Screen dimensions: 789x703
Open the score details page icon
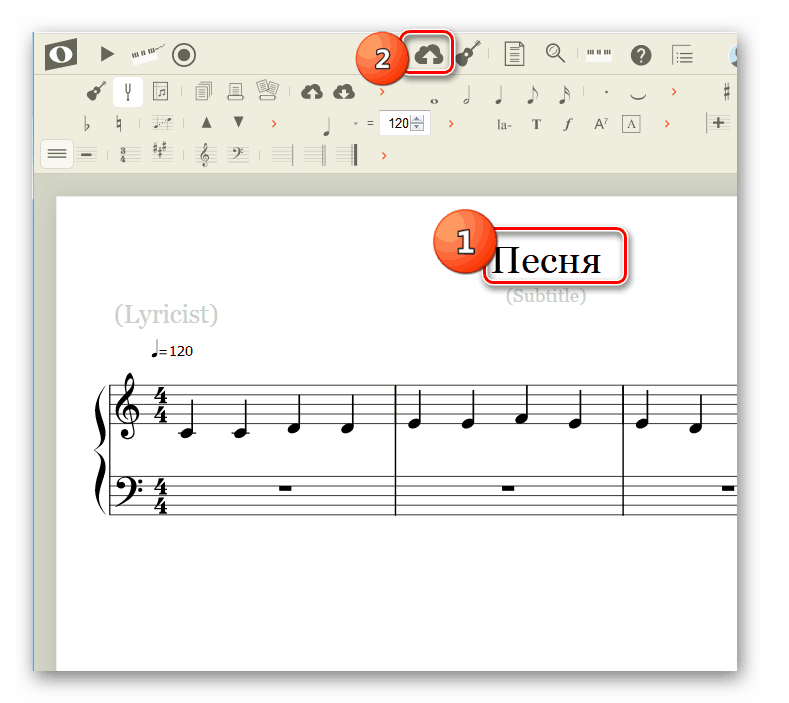(x=514, y=53)
